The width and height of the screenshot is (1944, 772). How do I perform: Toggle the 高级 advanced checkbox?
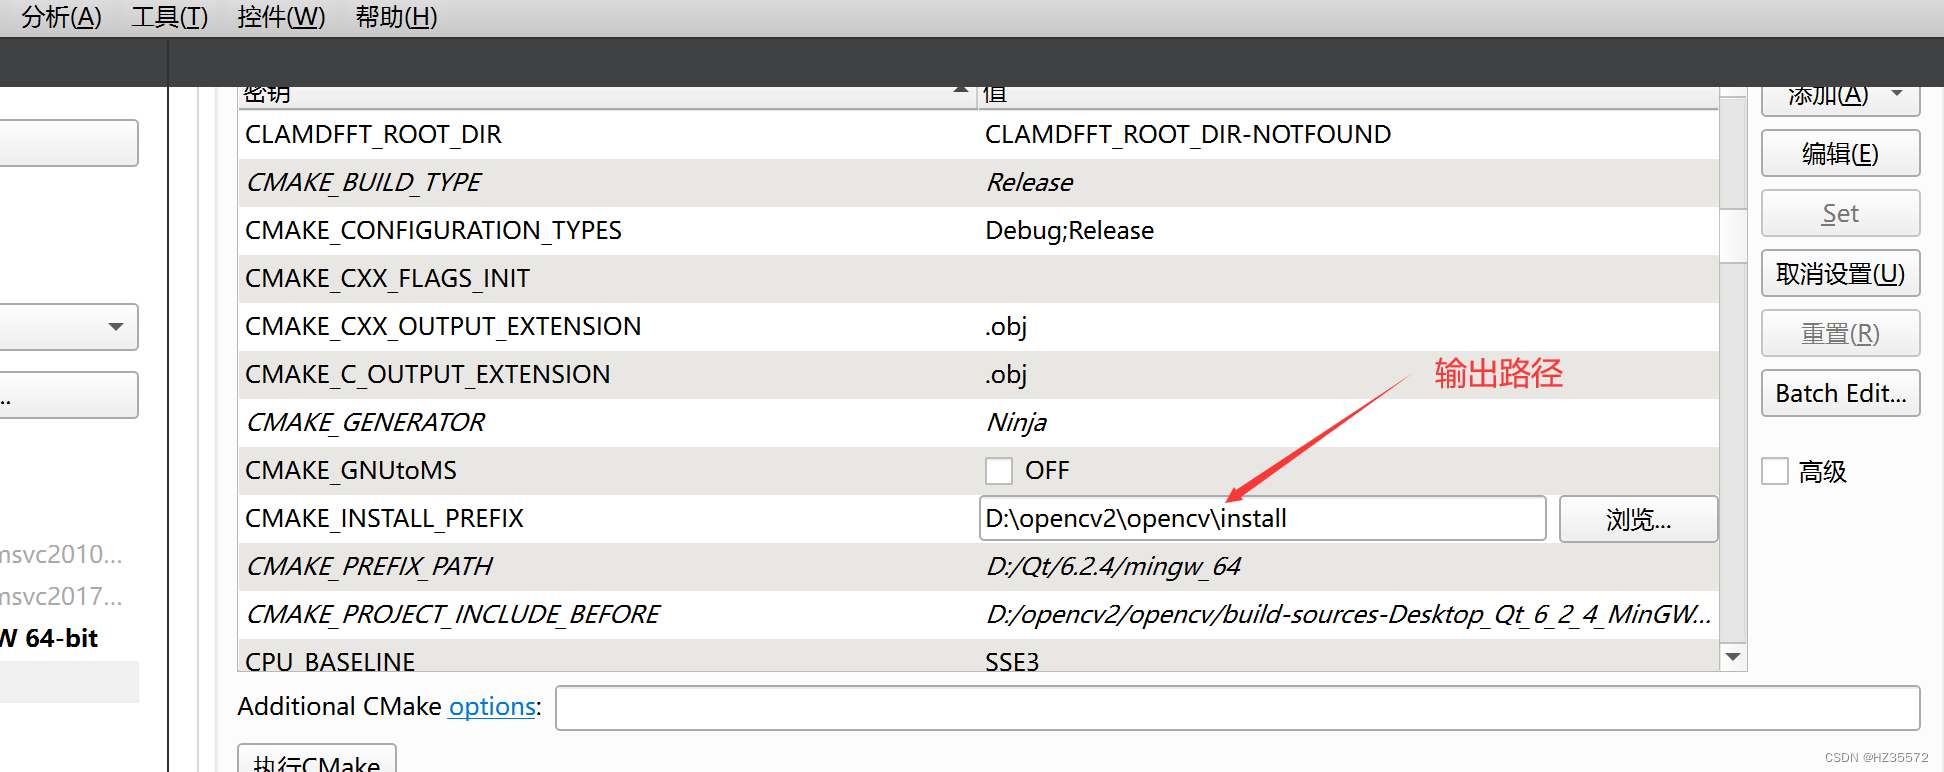1775,471
